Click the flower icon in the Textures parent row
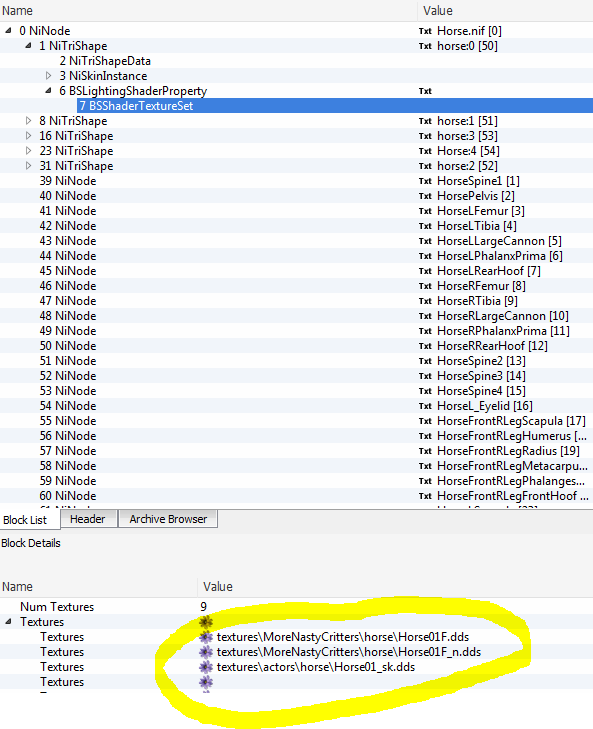Image resolution: width=593 pixels, height=729 pixels. coord(206,622)
